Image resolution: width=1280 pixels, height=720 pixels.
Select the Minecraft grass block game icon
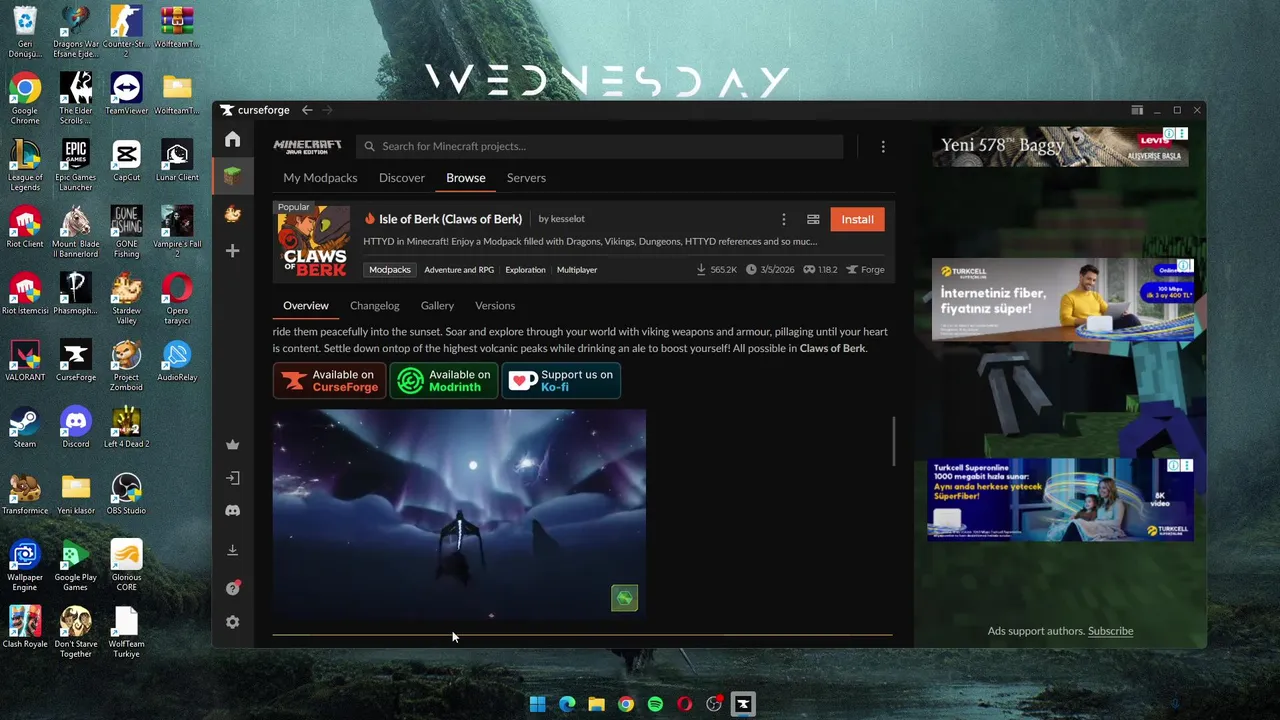point(232,177)
